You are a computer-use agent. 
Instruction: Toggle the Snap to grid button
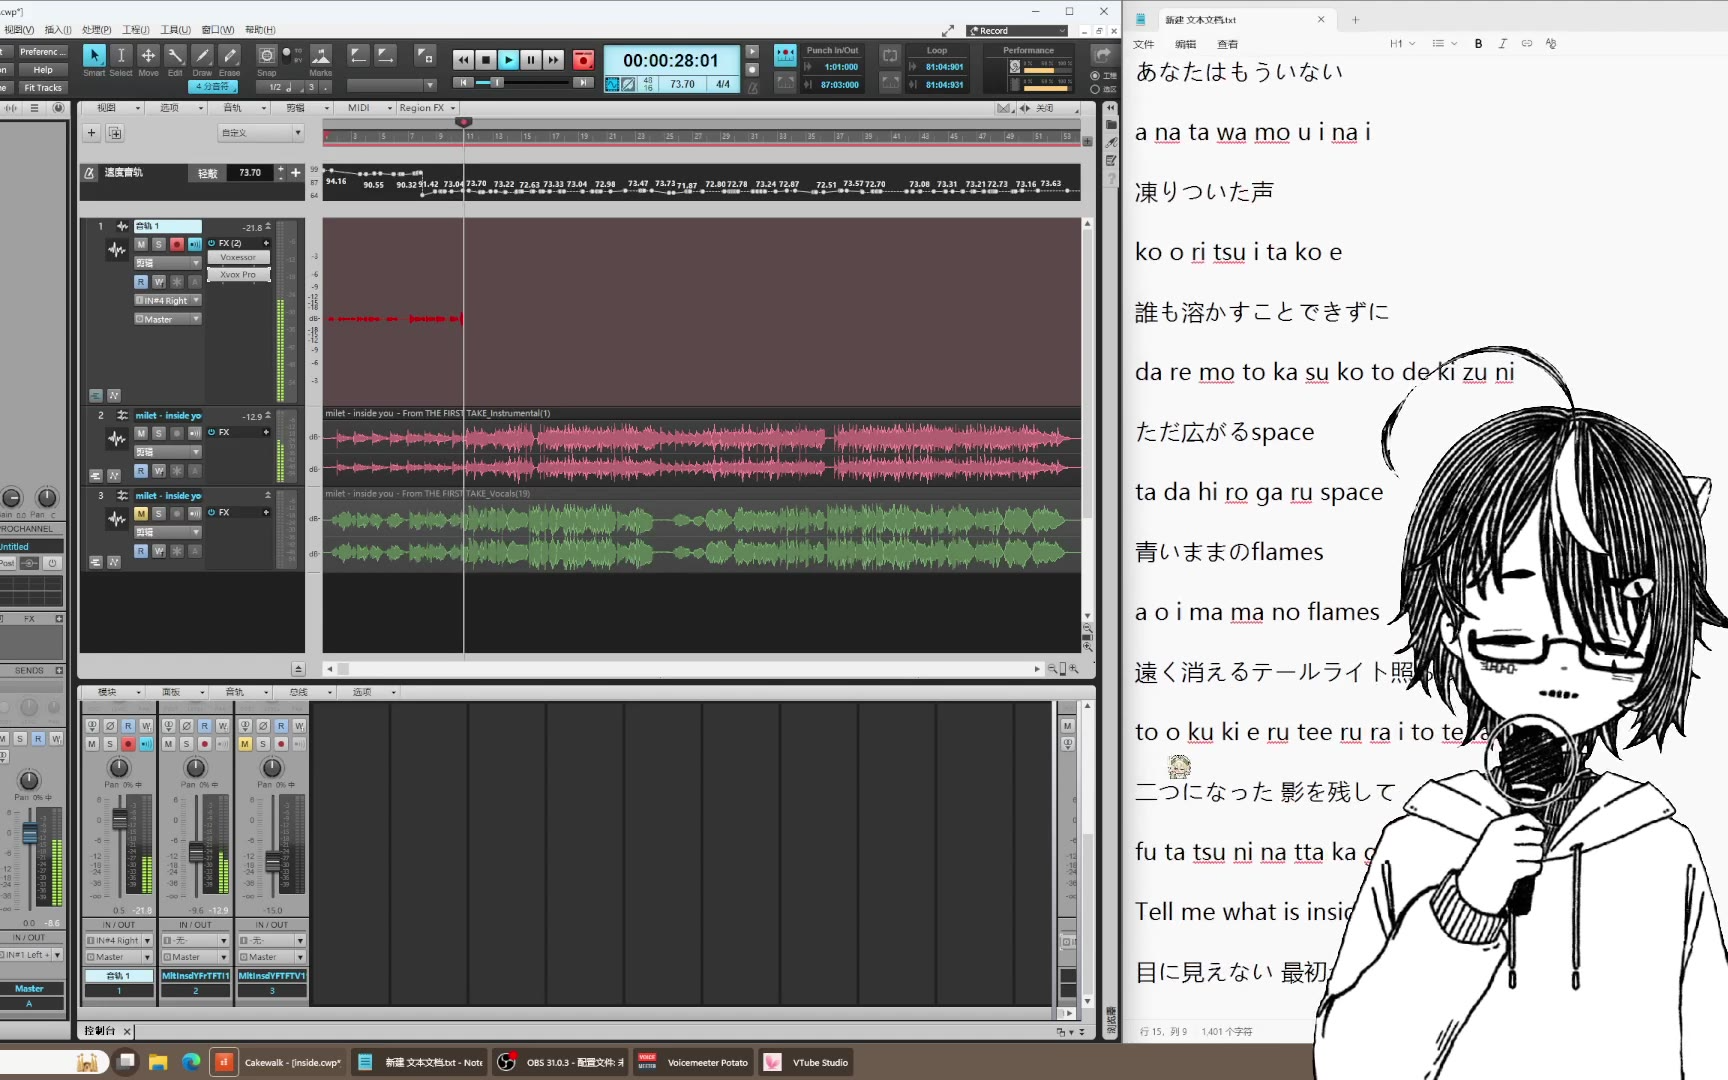click(266, 56)
